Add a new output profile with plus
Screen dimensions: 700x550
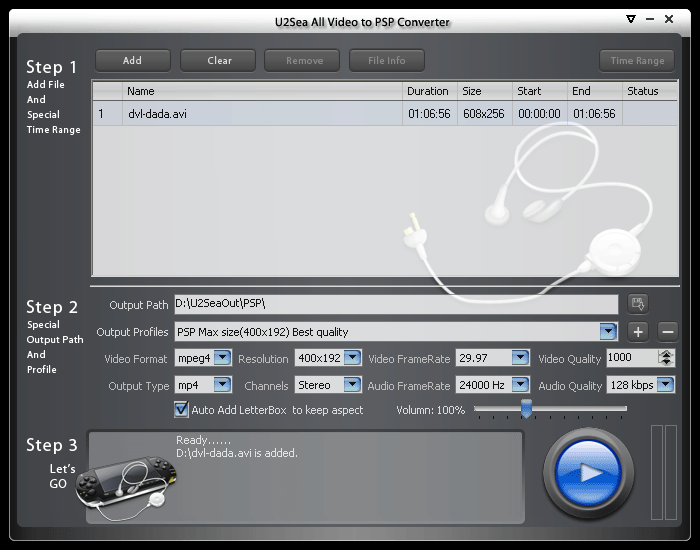click(638, 332)
